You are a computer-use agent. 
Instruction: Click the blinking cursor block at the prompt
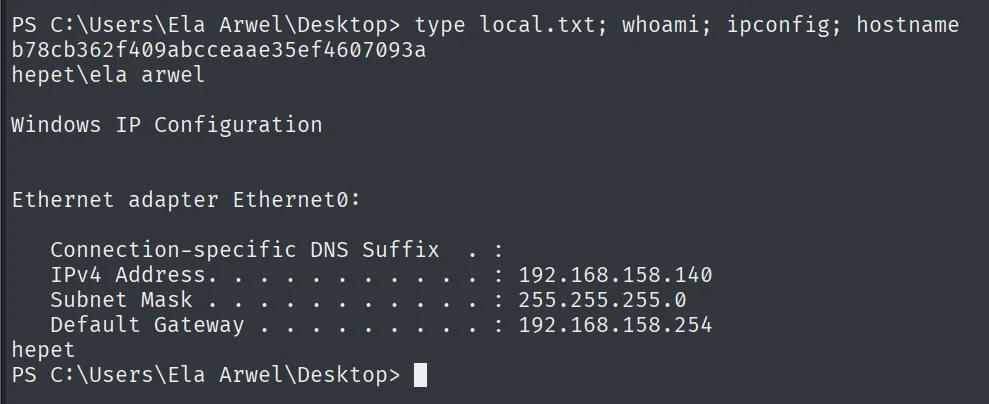coord(420,375)
